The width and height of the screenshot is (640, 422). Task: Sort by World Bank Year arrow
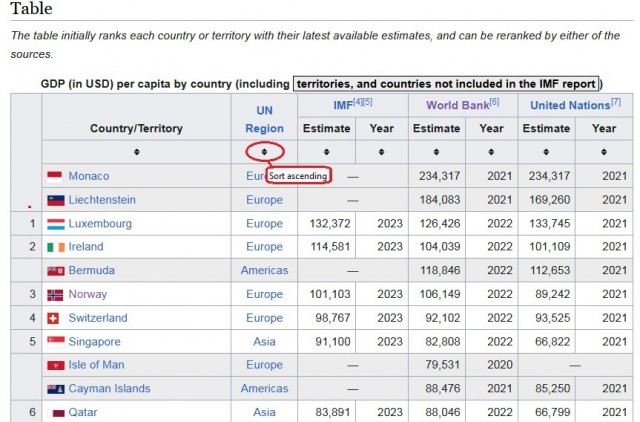tap(491, 152)
